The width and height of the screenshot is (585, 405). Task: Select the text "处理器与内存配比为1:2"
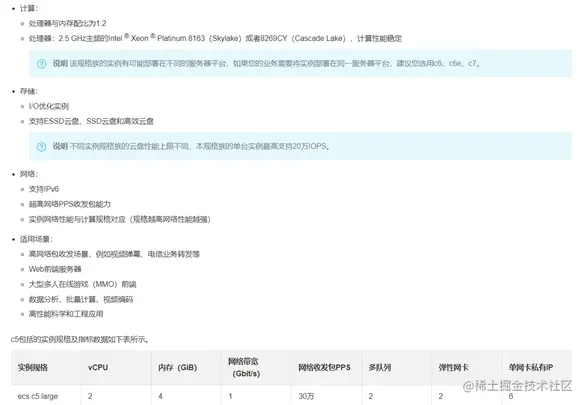click(x=68, y=23)
